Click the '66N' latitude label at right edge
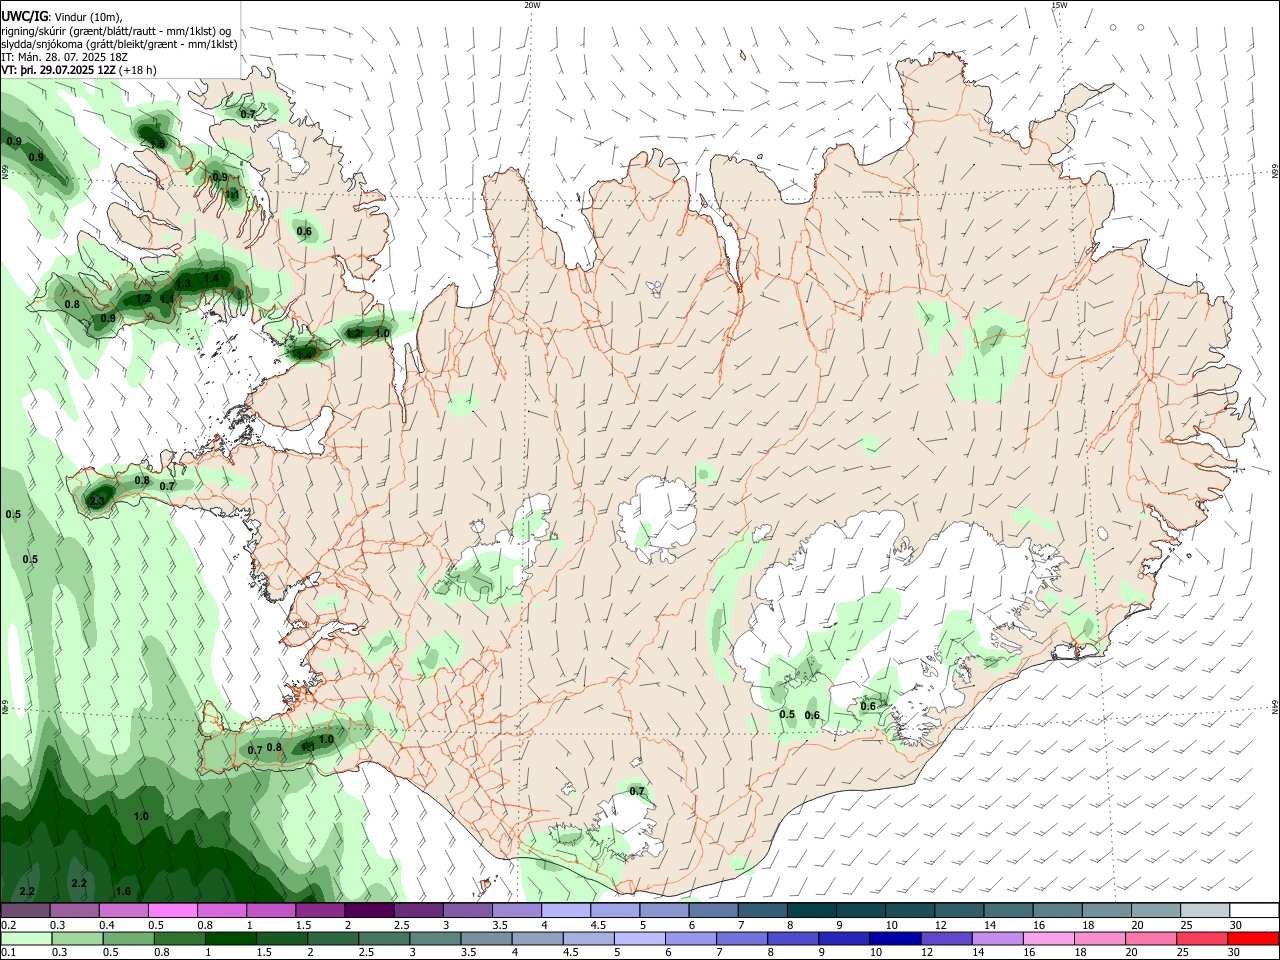The width and height of the screenshot is (1280, 960). coord(1275,173)
